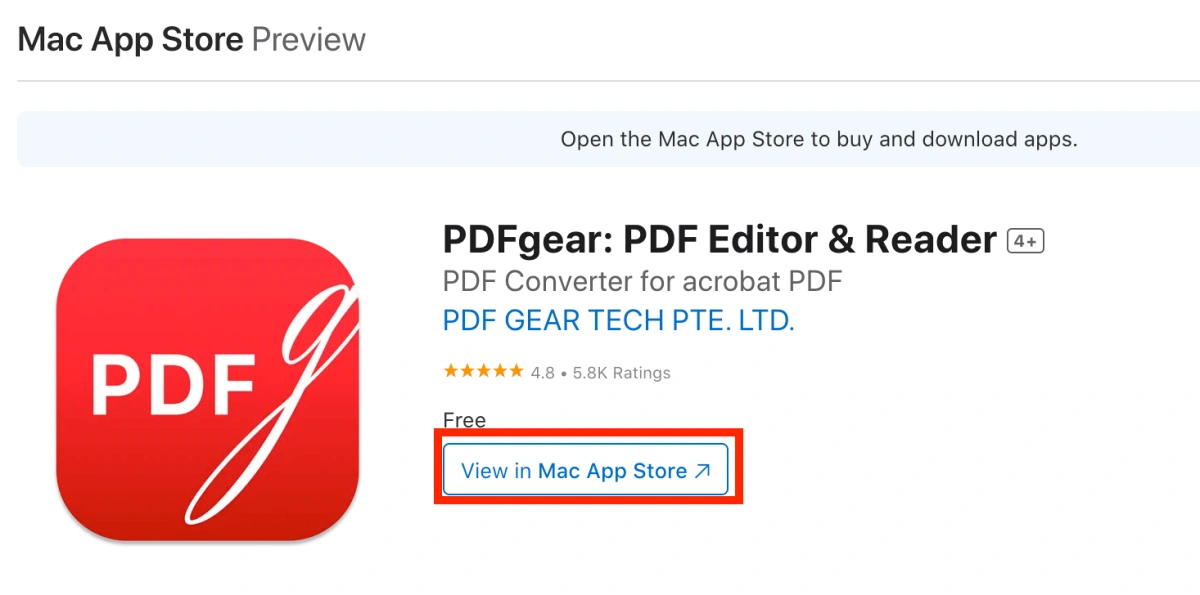1200x595 pixels.
Task: Click the second star in the ratings display
Action: click(465, 370)
